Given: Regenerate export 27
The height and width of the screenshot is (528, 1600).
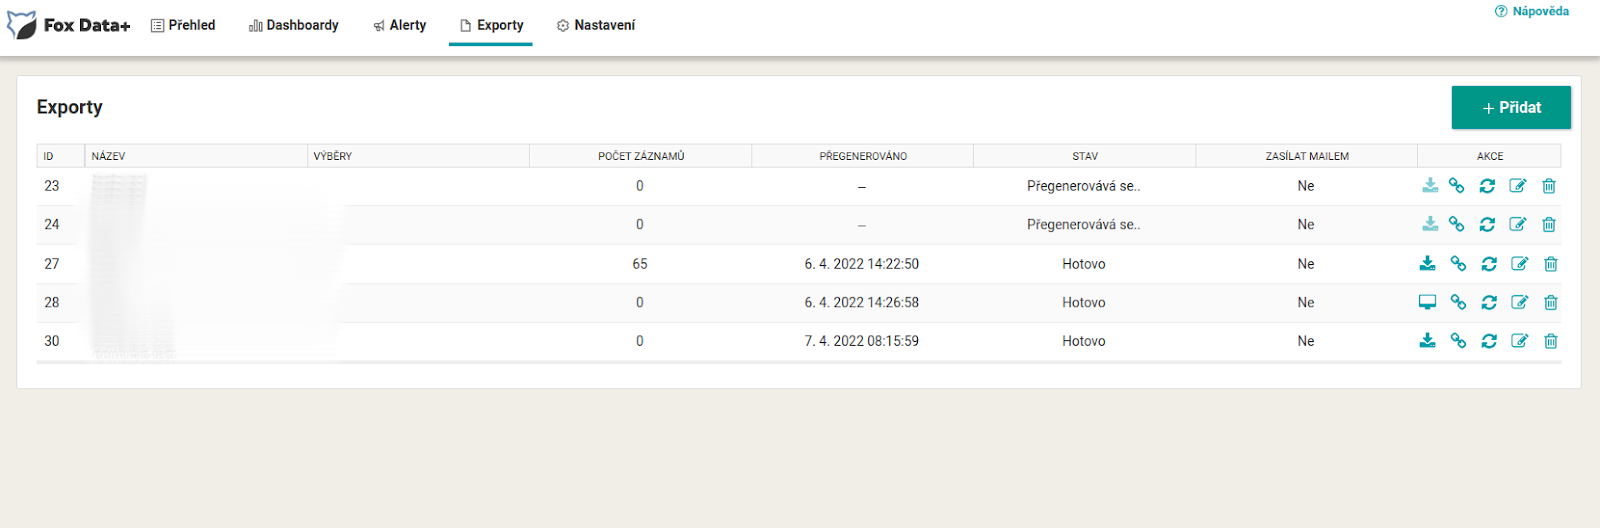Looking at the screenshot, I should pyautogui.click(x=1489, y=264).
